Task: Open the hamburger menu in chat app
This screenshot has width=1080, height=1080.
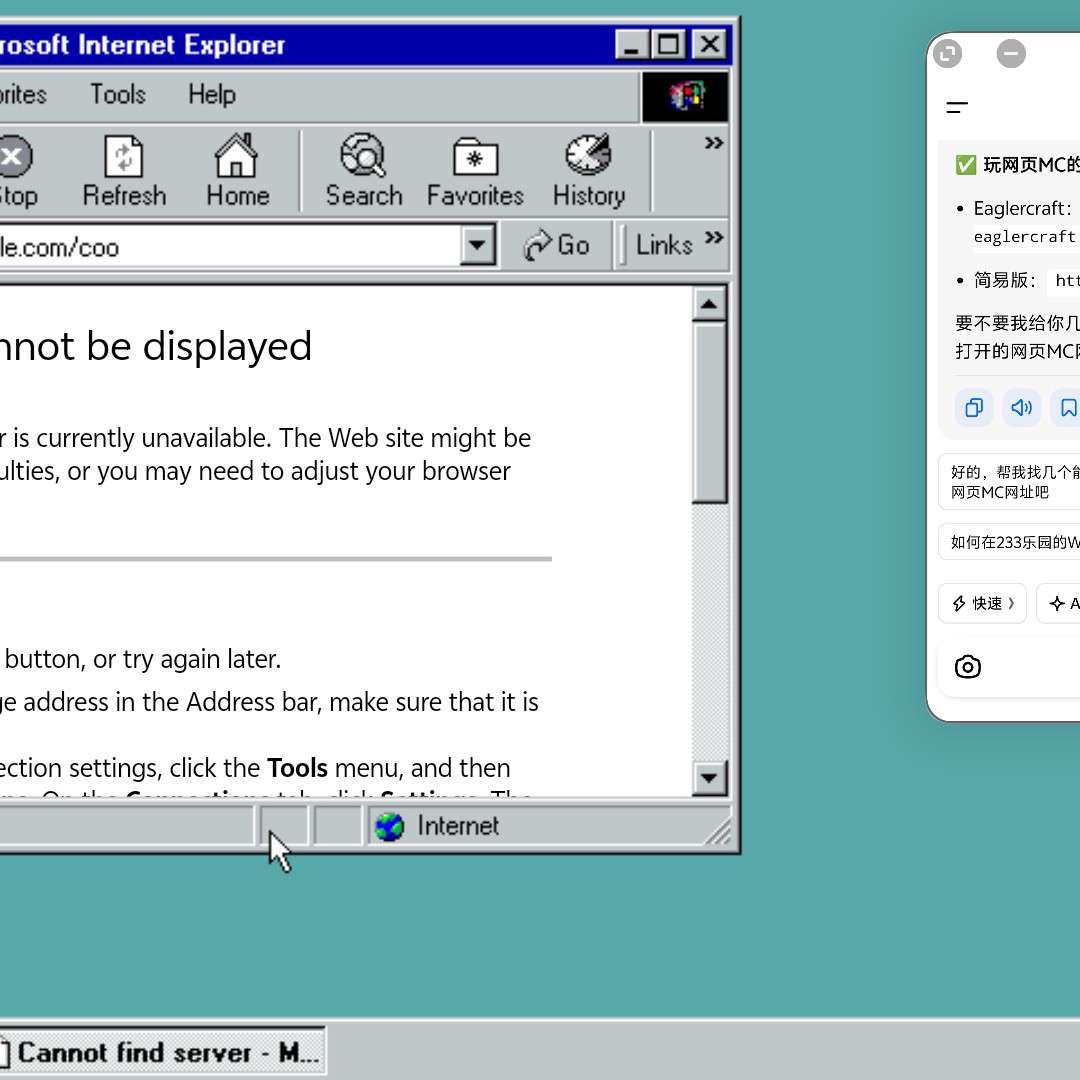Action: point(957,108)
